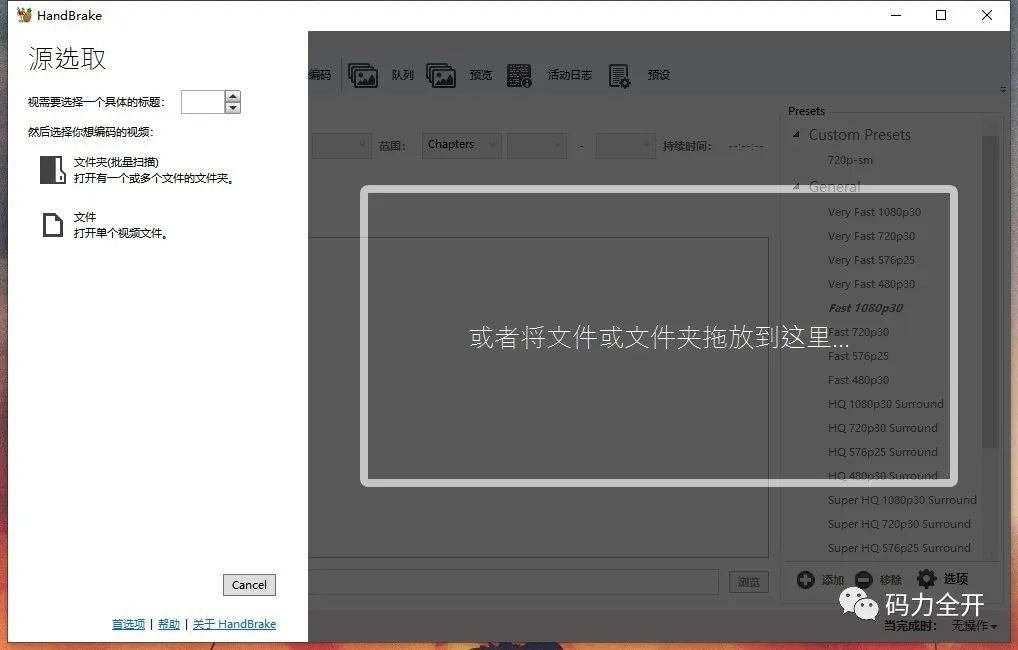The width and height of the screenshot is (1018, 650).
Task: Open the single video file source icon
Action: point(53,225)
